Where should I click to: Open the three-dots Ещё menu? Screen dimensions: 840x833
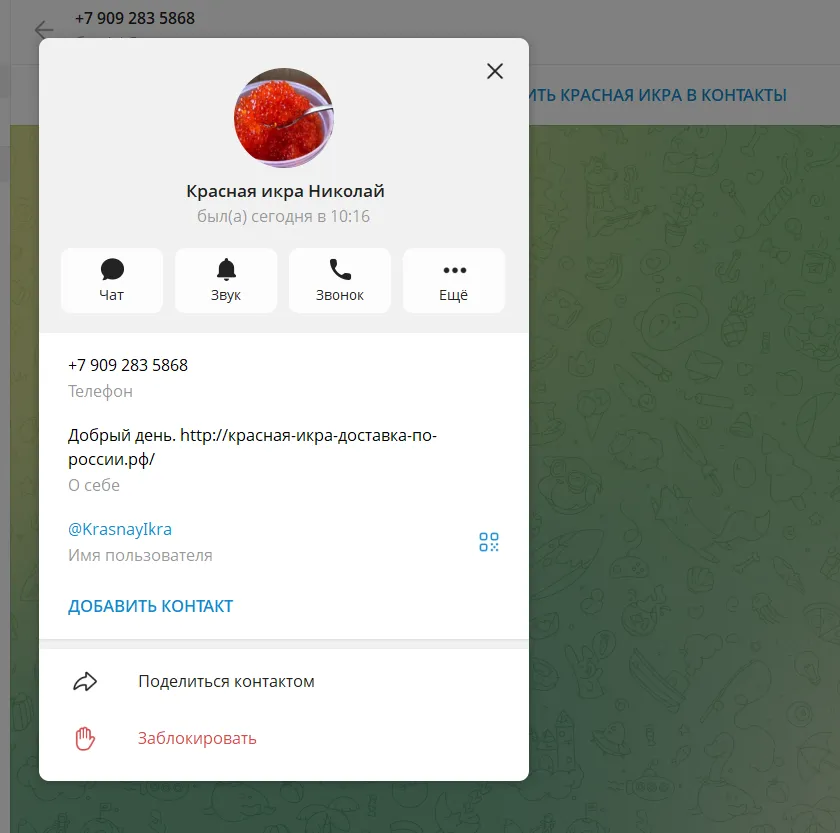tap(454, 270)
